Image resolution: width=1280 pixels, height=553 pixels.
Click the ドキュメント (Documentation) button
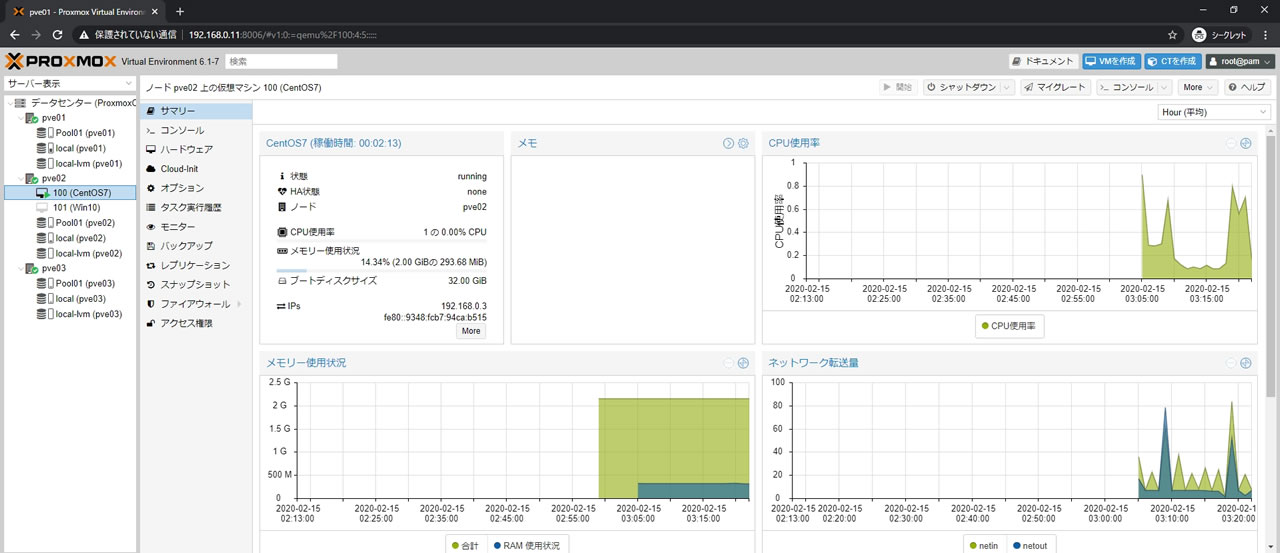click(1043, 61)
